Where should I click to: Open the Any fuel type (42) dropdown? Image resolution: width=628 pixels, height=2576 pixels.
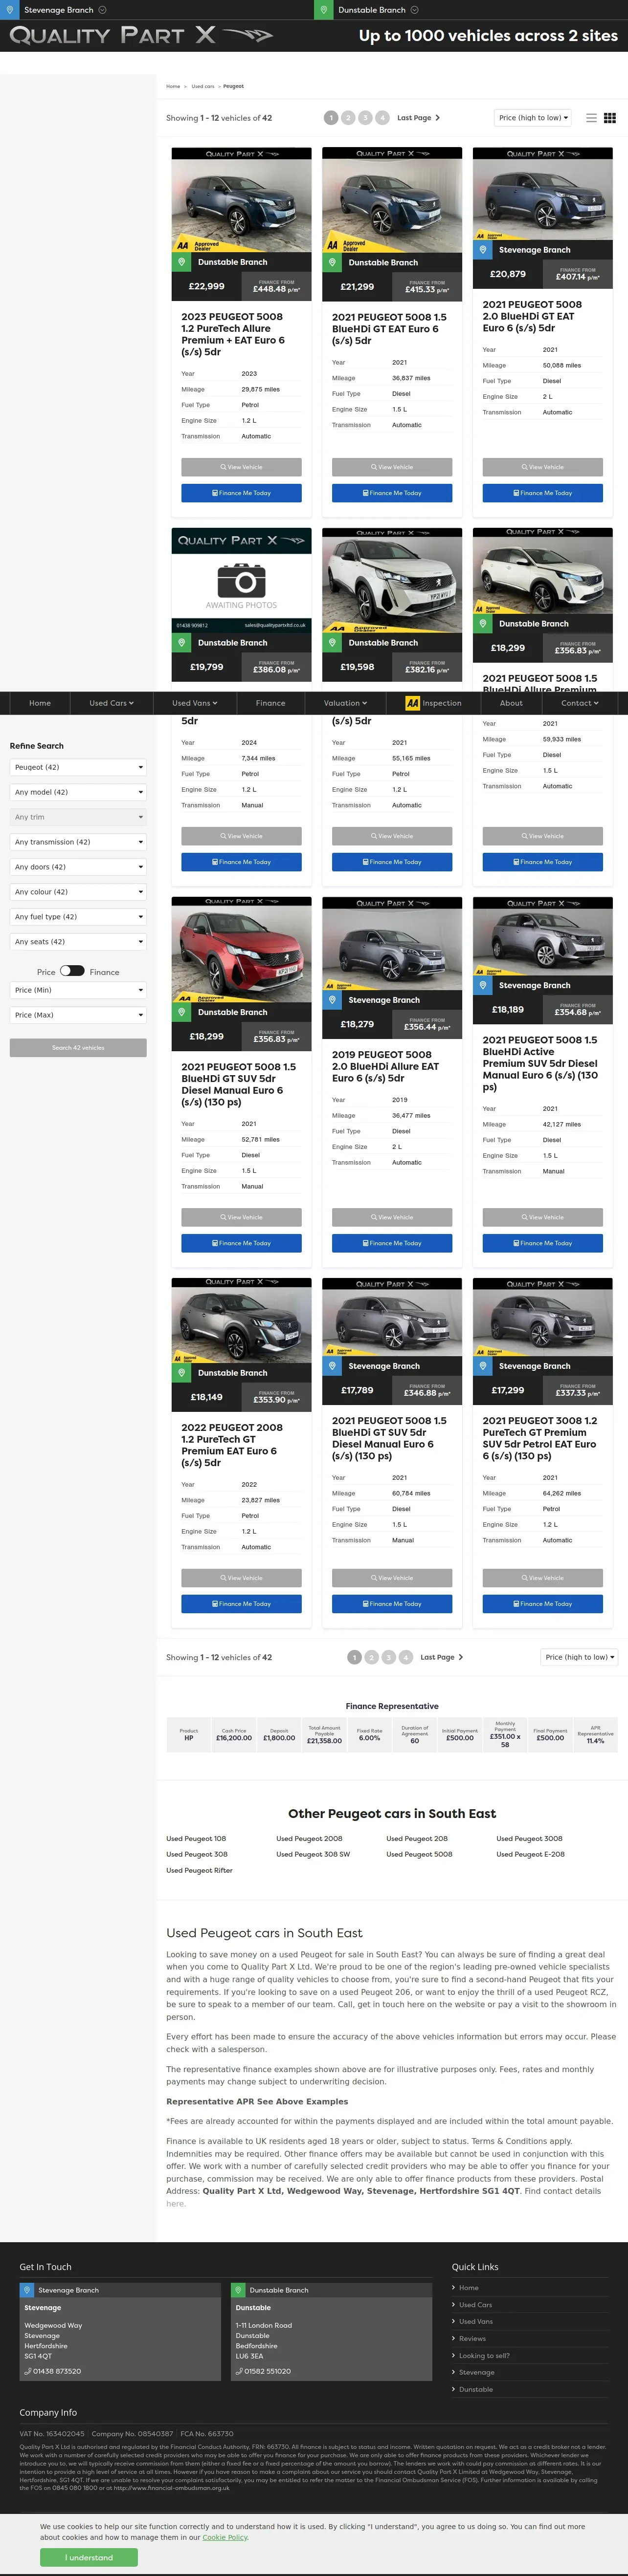tap(78, 917)
